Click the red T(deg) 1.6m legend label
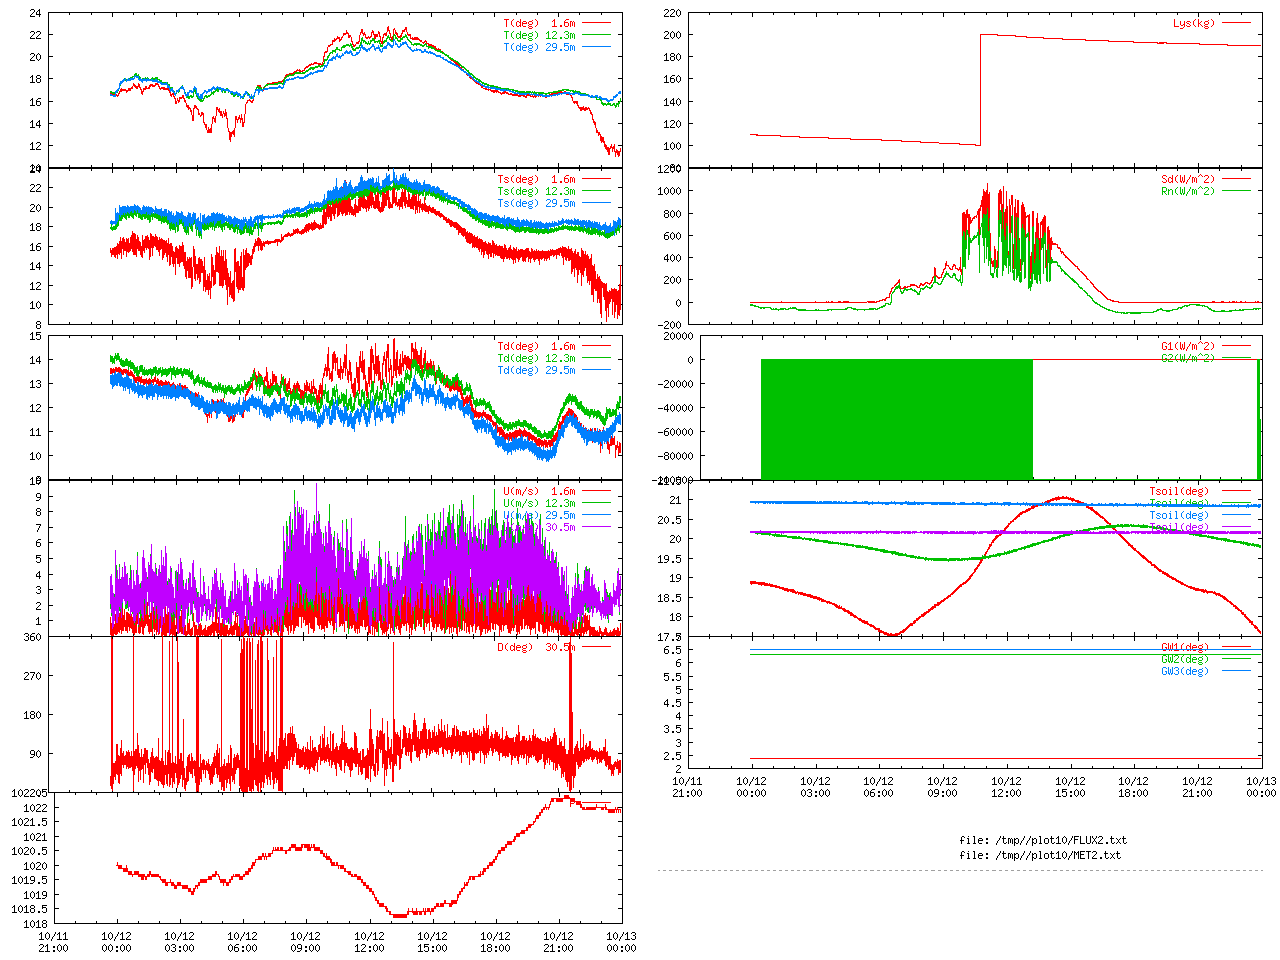The width and height of the screenshot is (1280, 960). 539,23
